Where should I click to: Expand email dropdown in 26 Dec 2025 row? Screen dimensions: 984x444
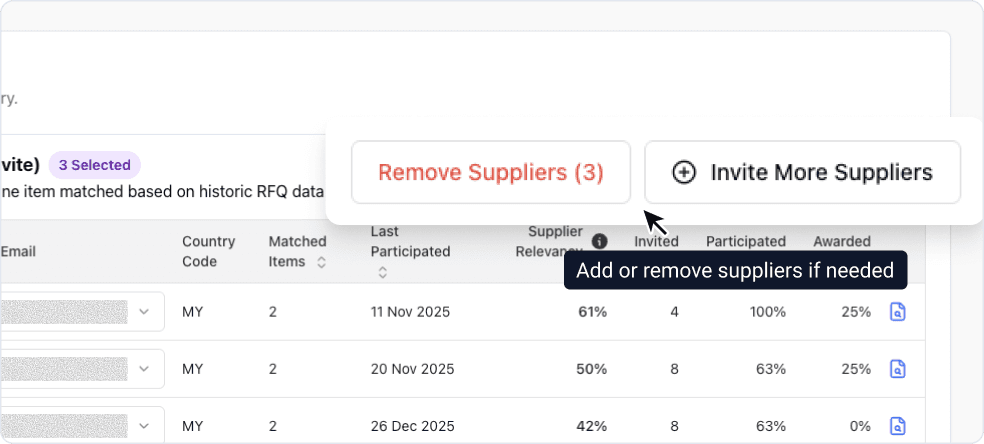pos(144,426)
